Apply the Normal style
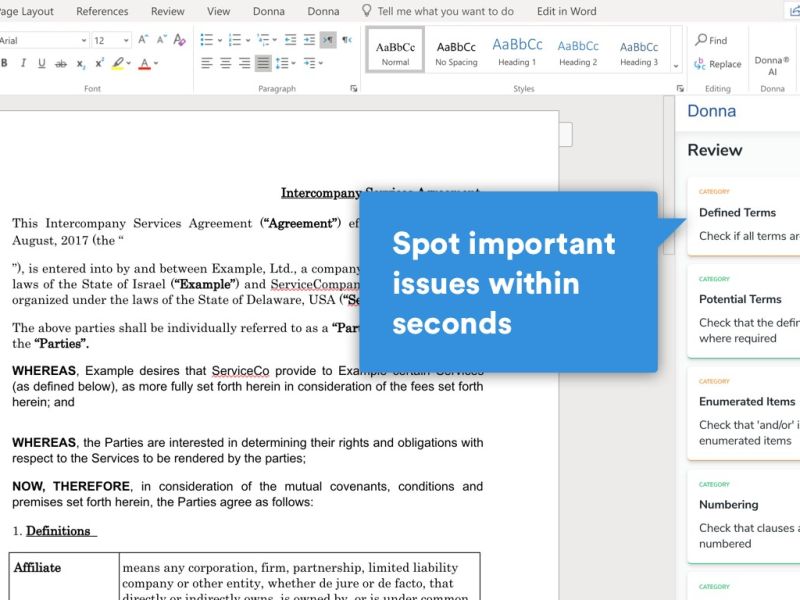 point(395,51)
